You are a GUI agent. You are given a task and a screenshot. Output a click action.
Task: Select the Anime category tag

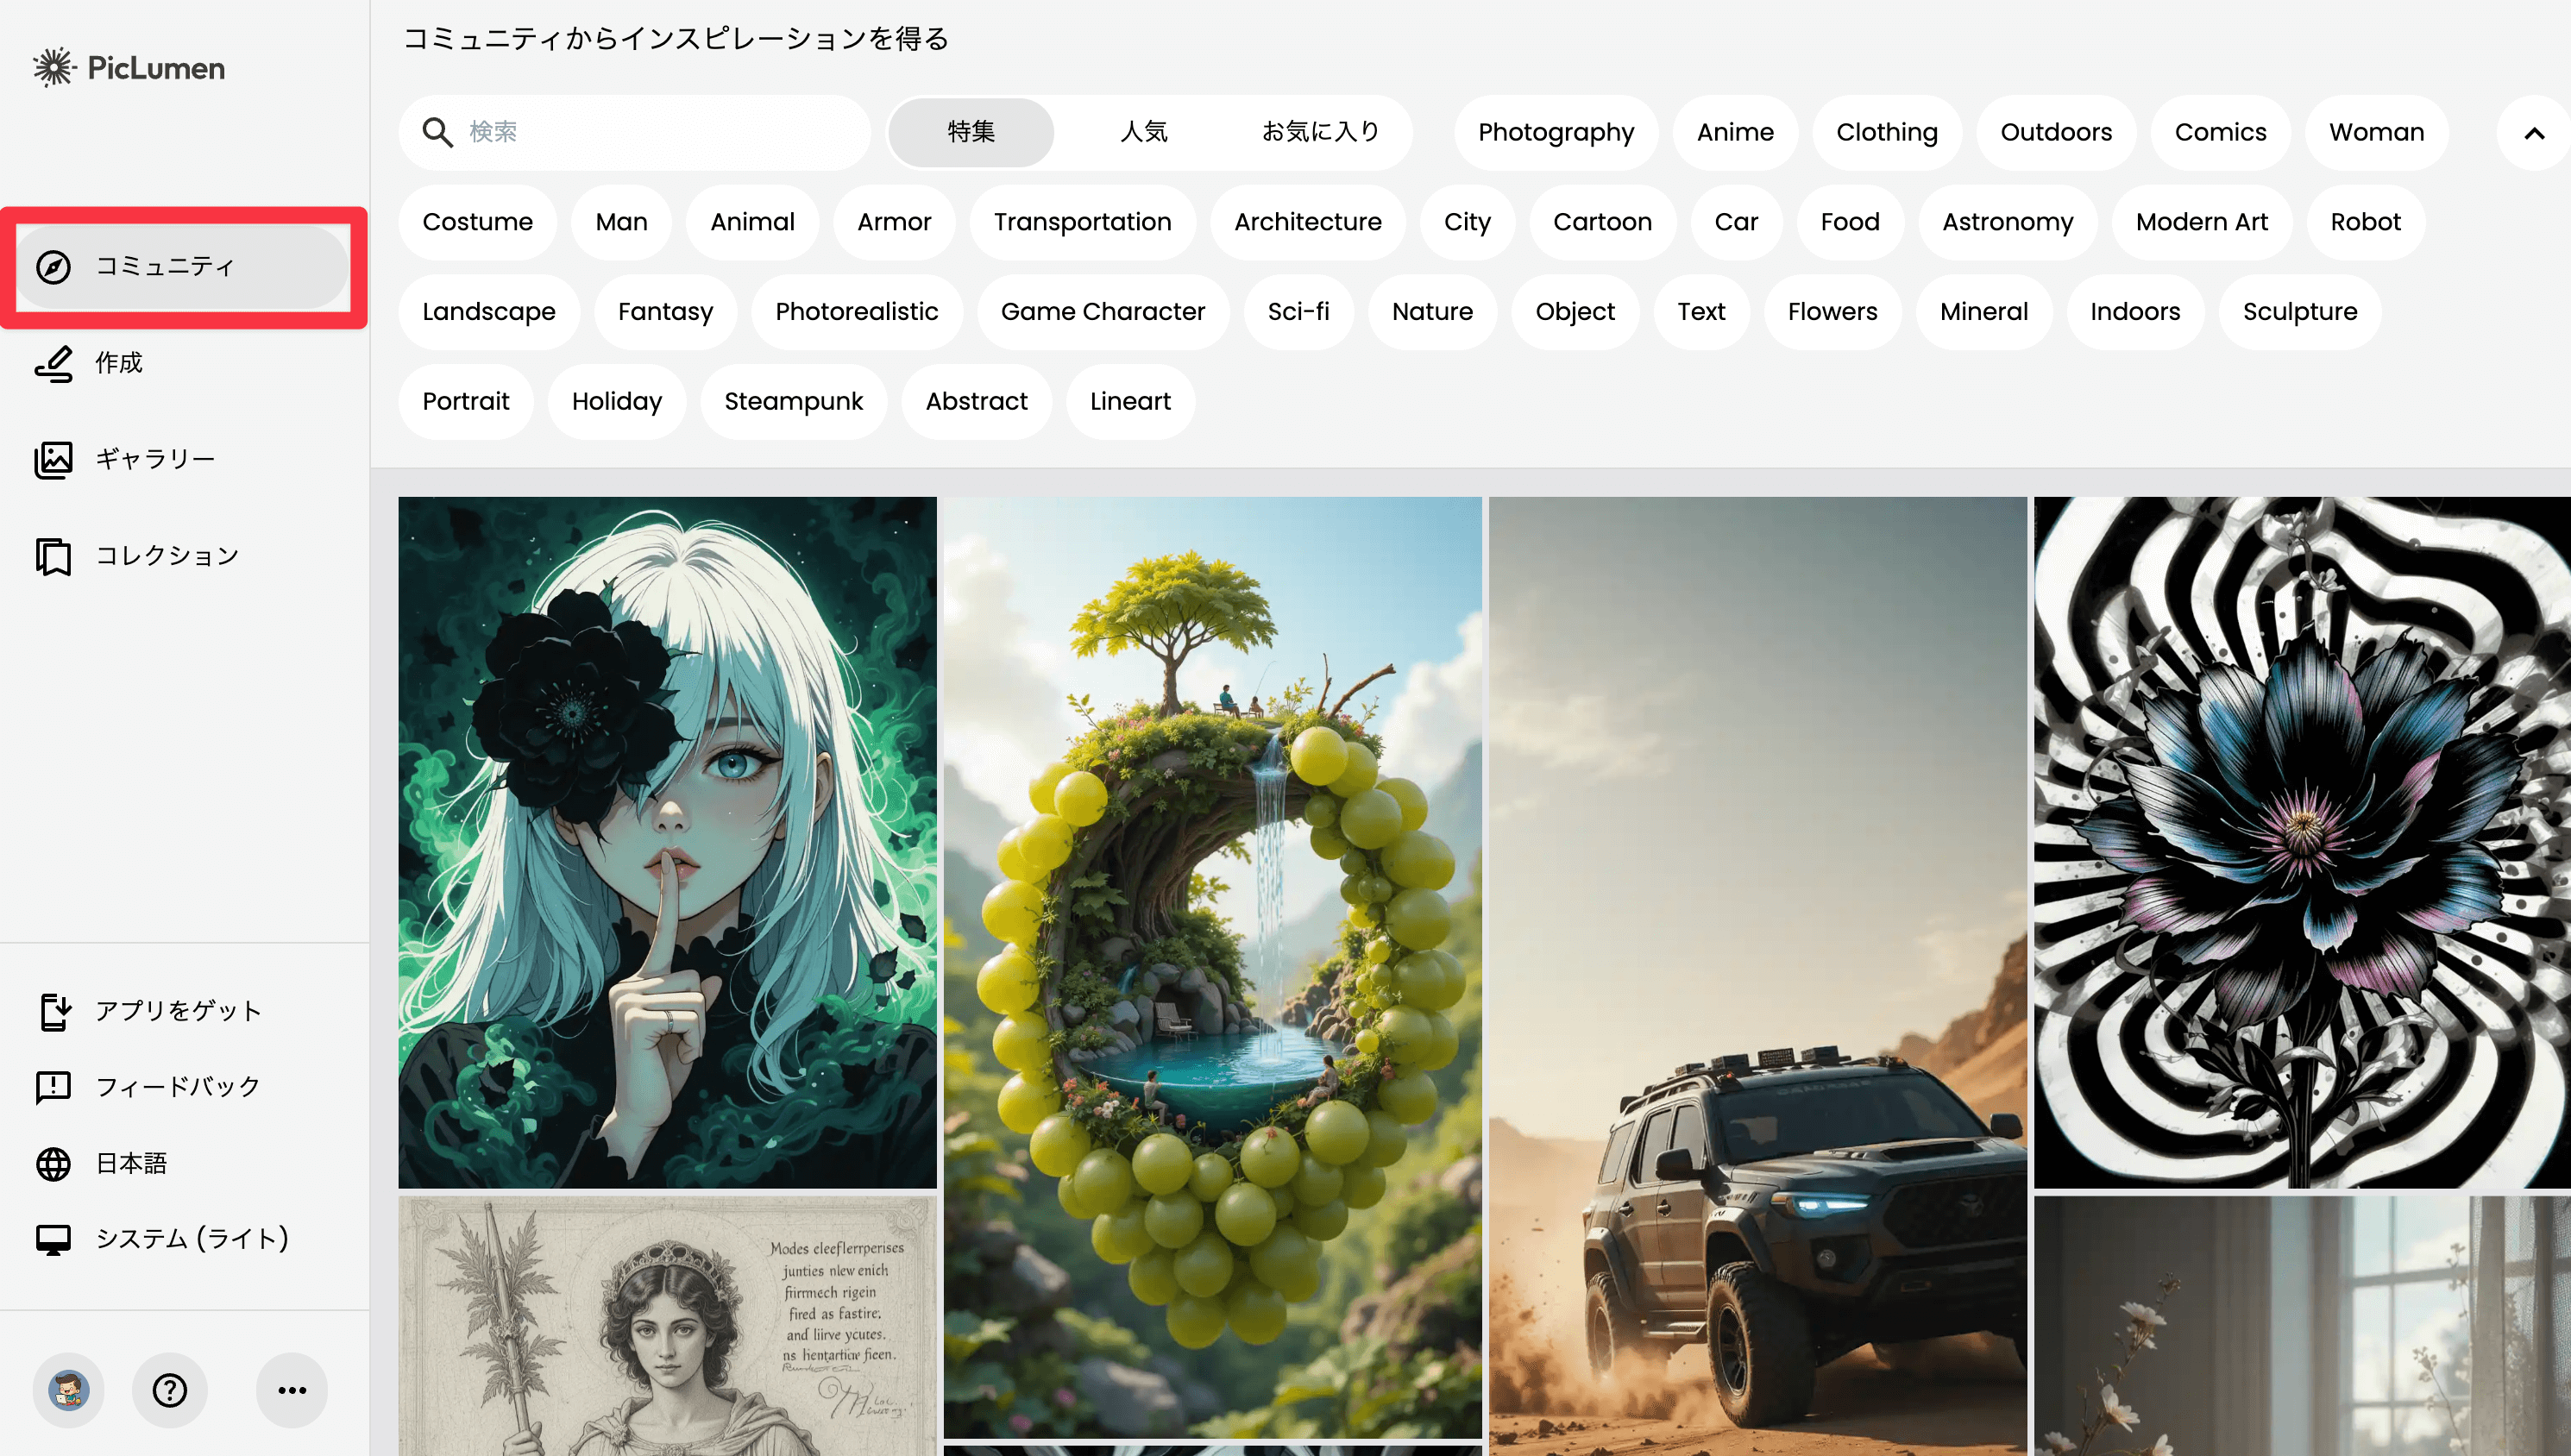(x=1734, y=132)
